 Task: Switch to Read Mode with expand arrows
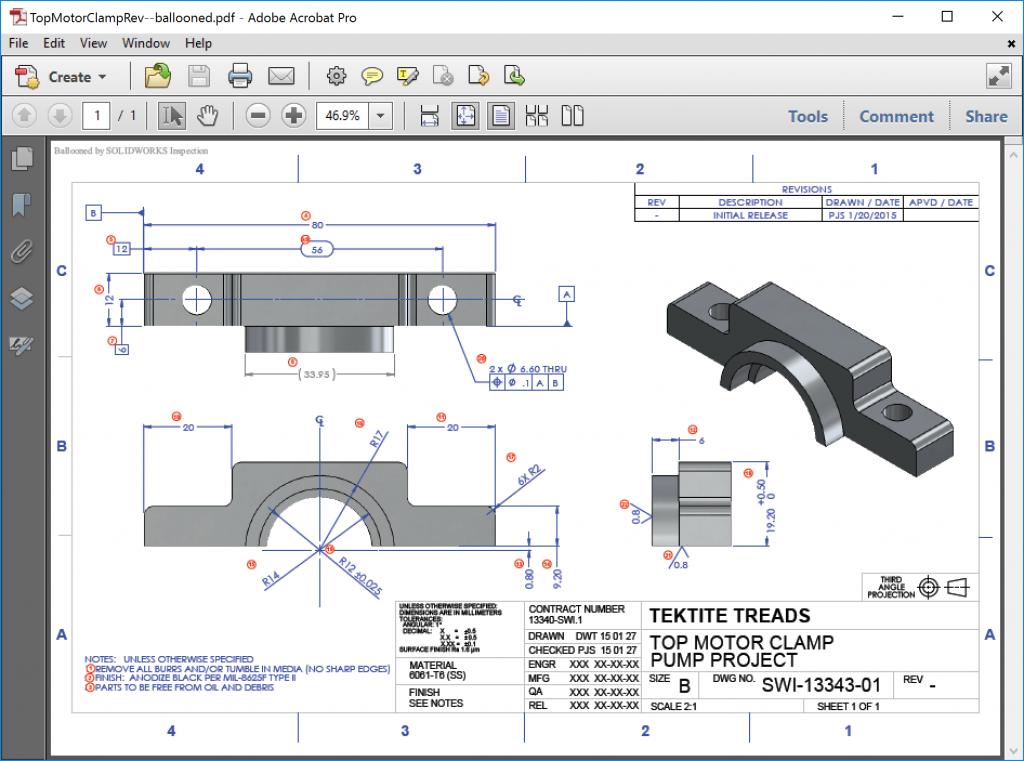[x=999, y=76]
